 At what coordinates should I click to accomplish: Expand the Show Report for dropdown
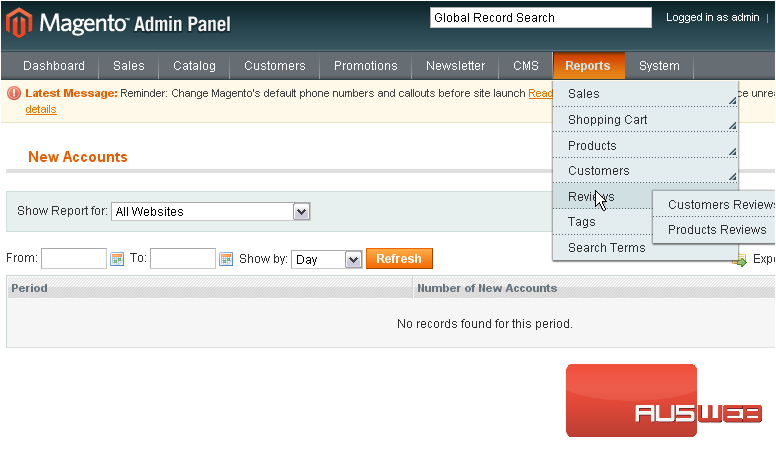[301, 212]
